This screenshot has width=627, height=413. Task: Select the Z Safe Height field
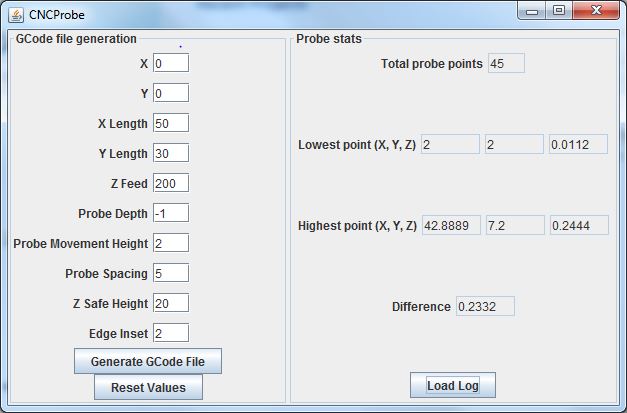(171, 303)
